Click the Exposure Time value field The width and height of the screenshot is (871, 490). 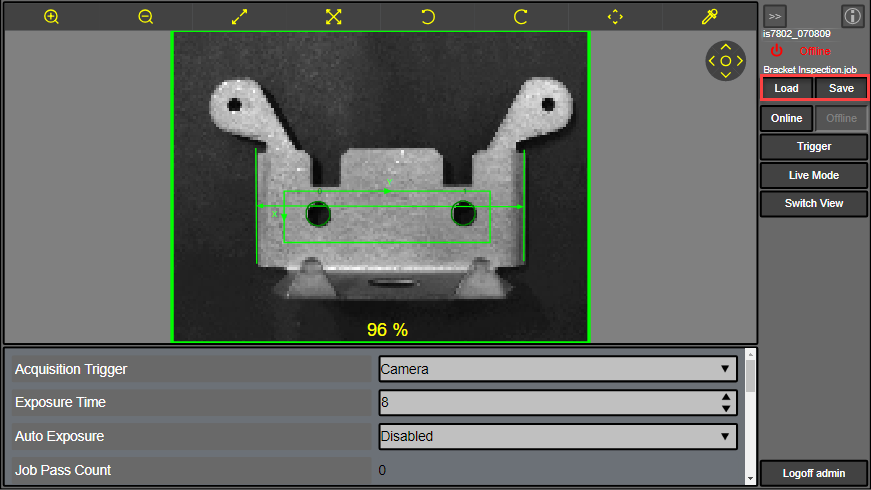coord(545,402)
